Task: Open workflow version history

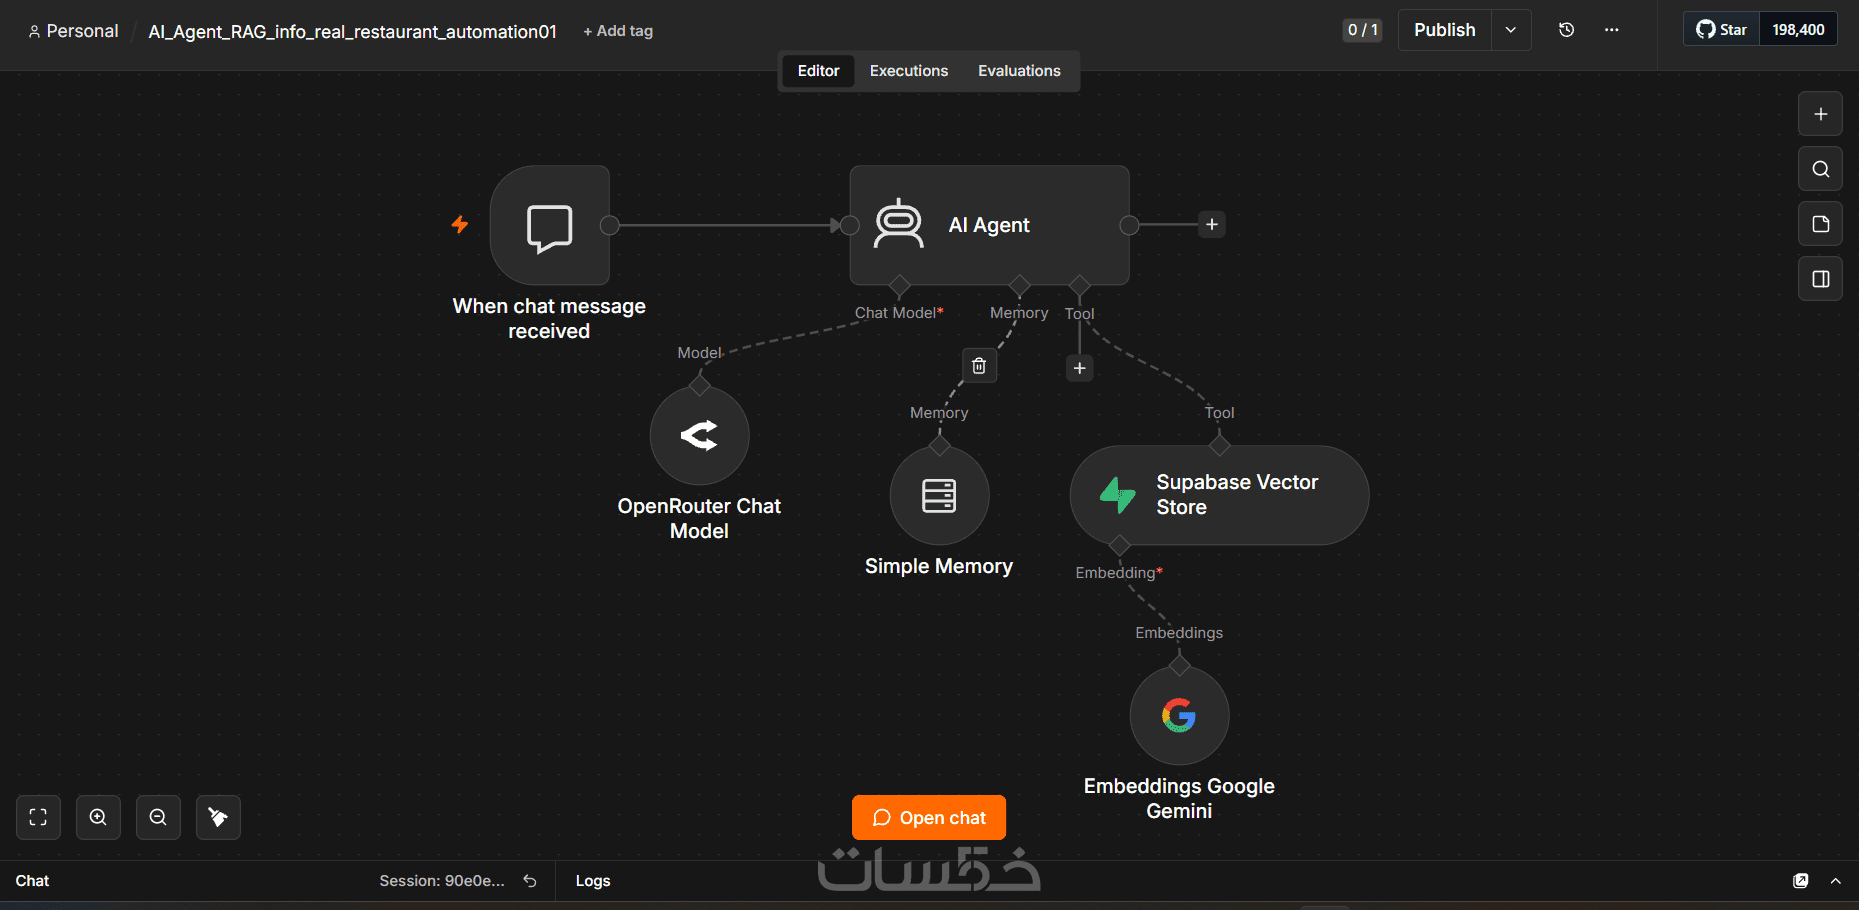Action: 1566,30
